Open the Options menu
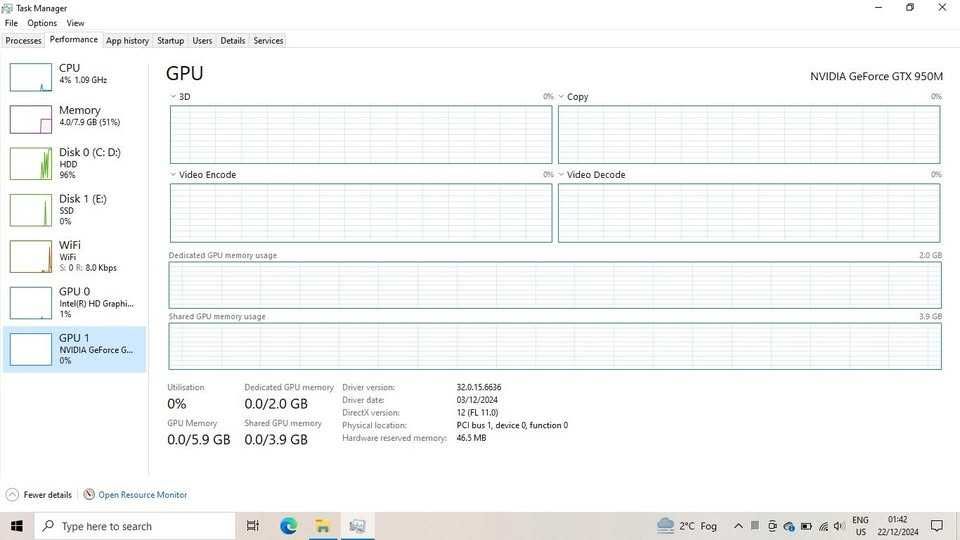The height and width of the screenshot is (540, 960). pyautogui.click(x=42, y=23)
